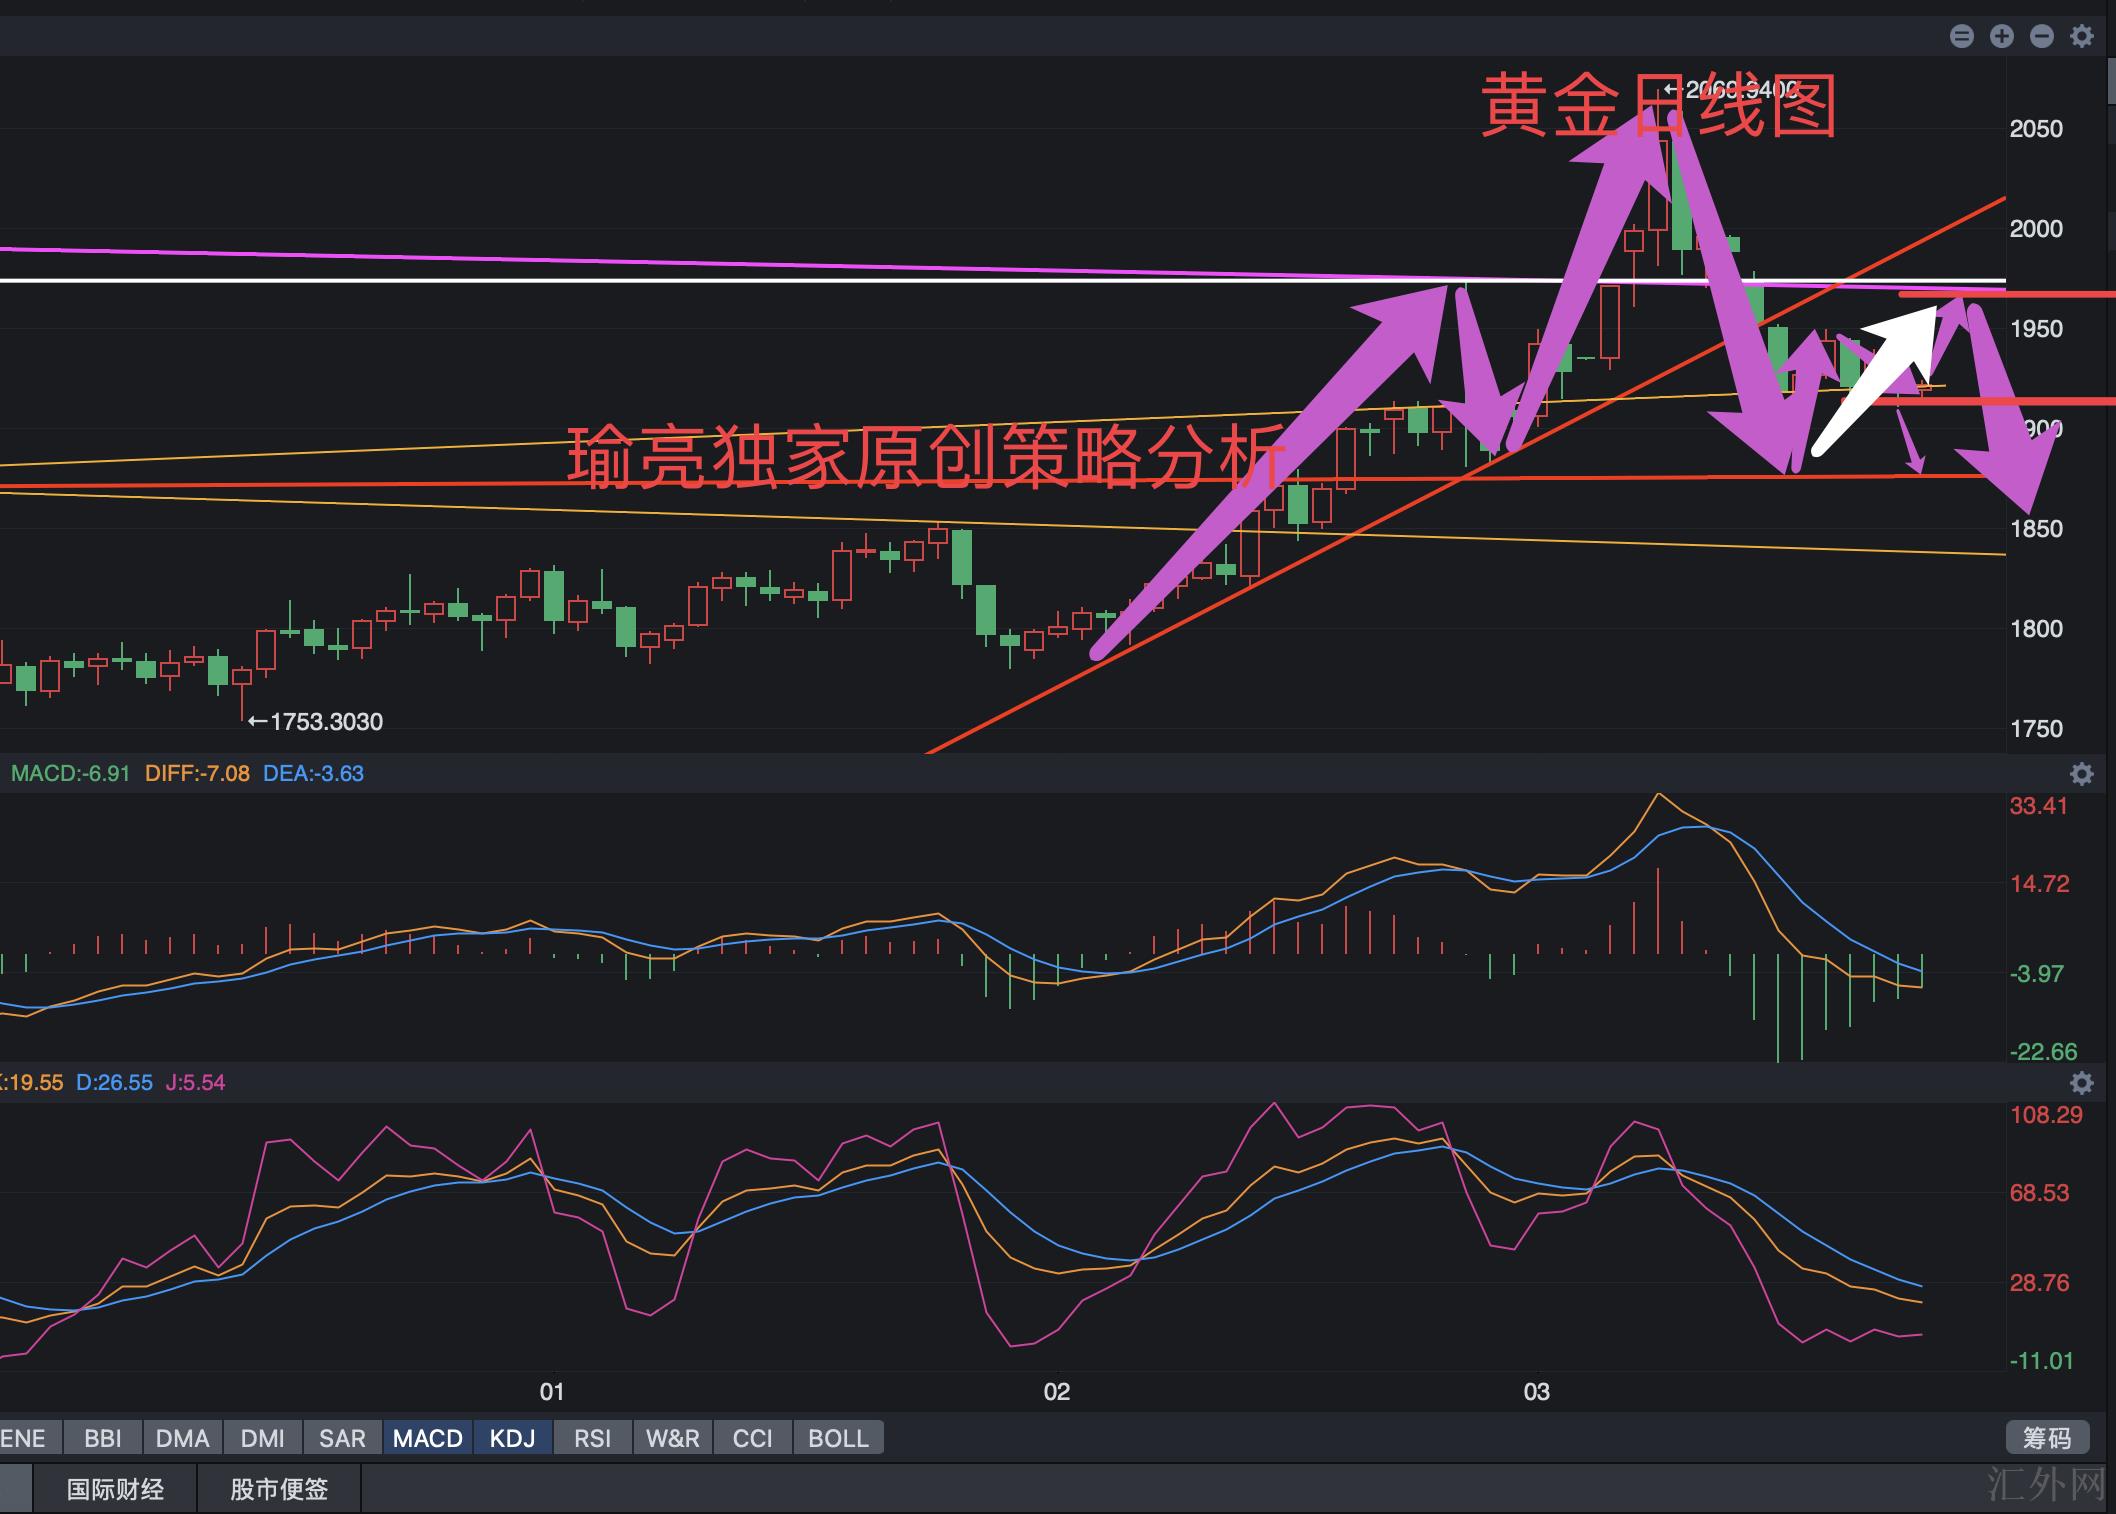This screenshot has height=1514, width=2116.
Task: Toggle the SAR indicator
Action: (x=342, y=1438)
